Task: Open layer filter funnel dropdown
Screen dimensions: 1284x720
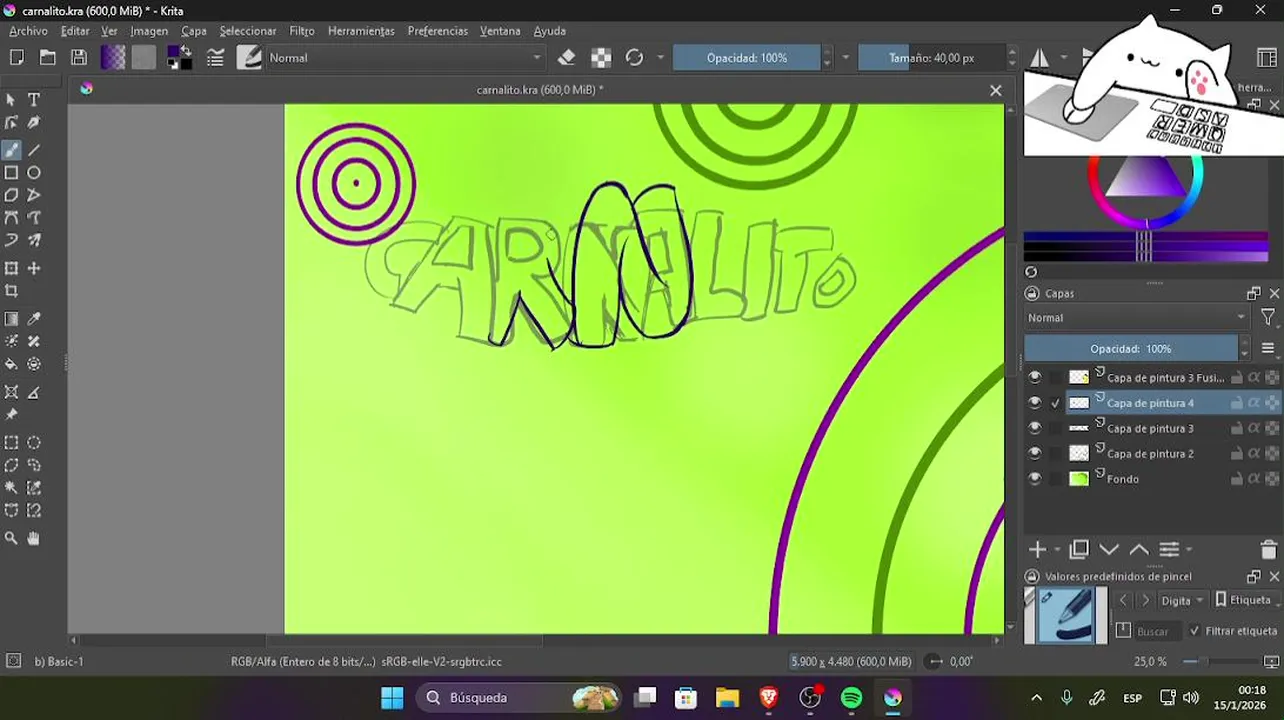Action: 1268,318
